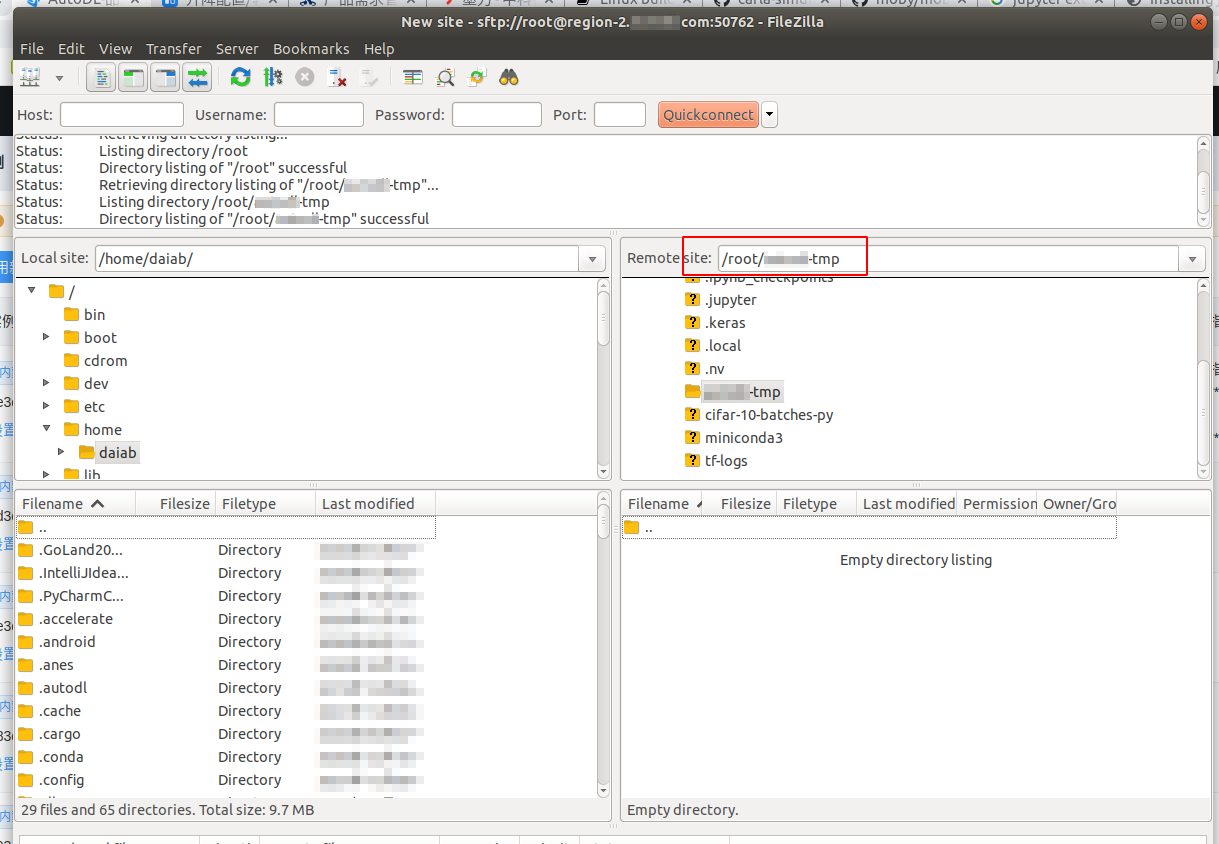Viewport: 1219px width, 844px height.
Task: Open directory listing filters dialog
Action: click(x=413, y=77)
